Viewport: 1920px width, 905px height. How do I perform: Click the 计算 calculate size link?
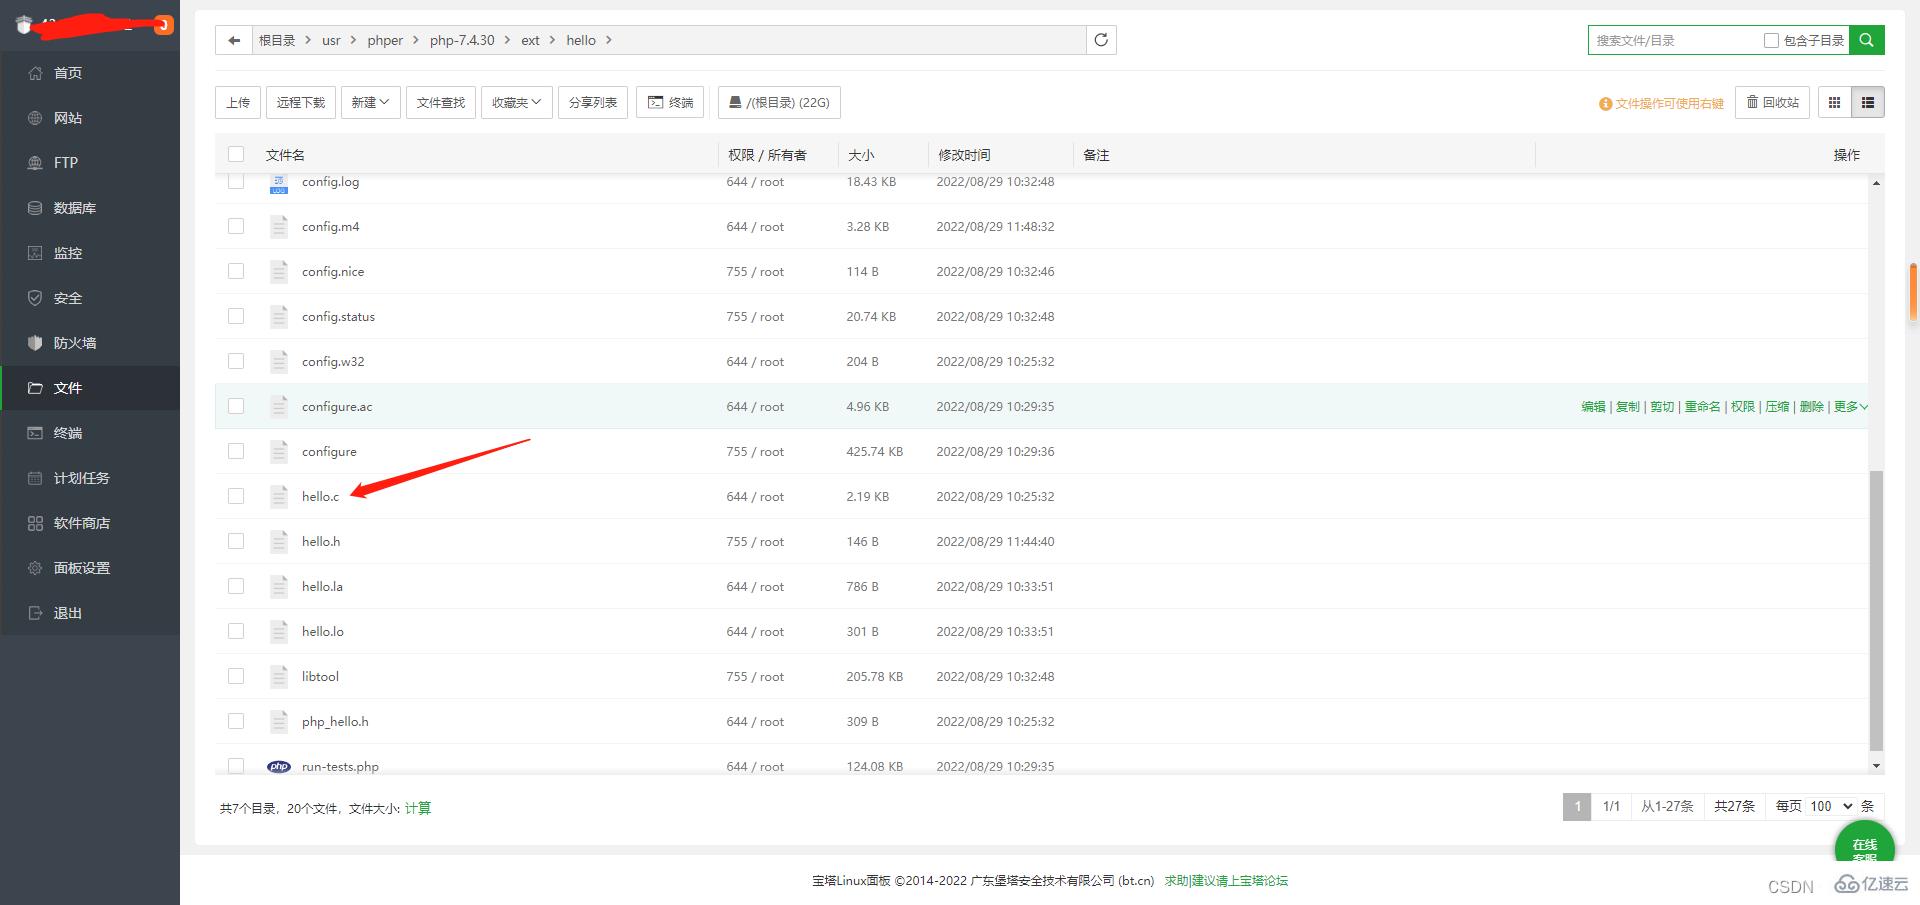pos(418,808)
